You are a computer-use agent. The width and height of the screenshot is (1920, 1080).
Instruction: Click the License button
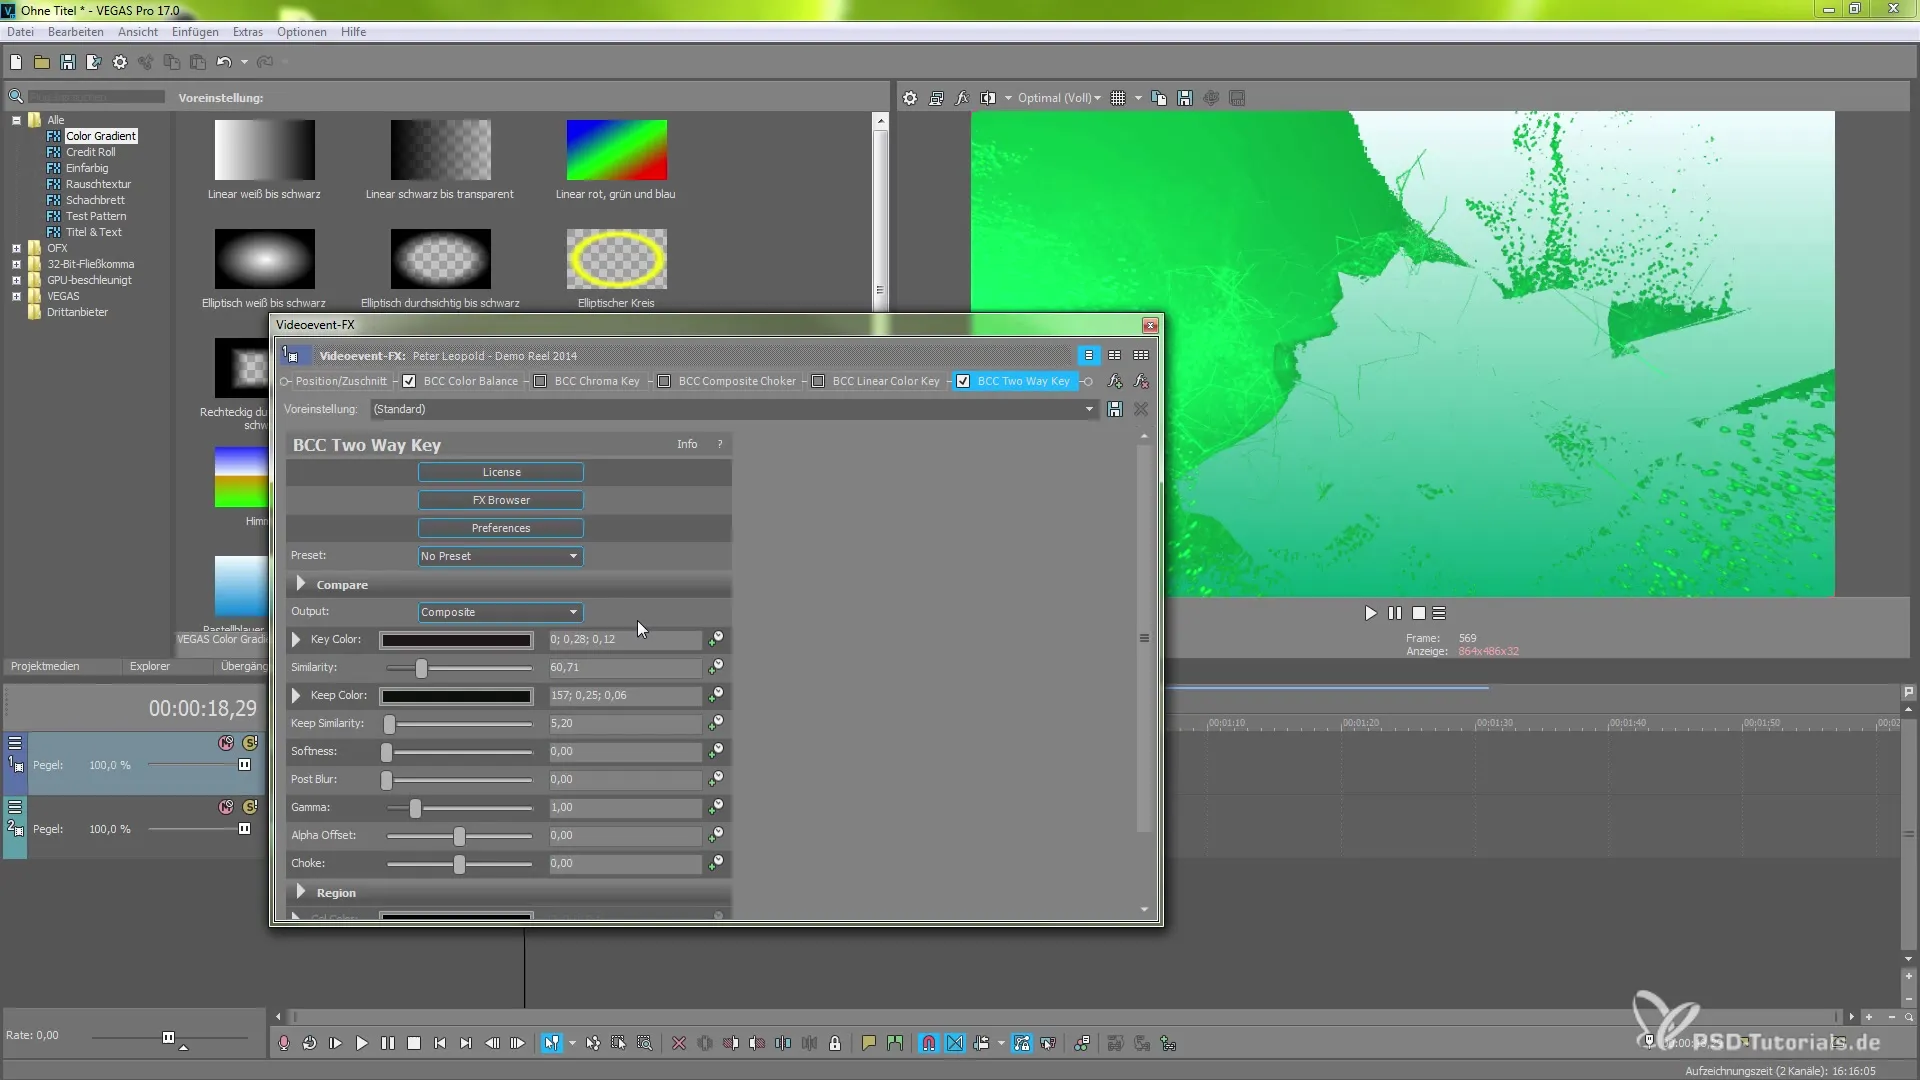pyautogui.click(x=501, y=472)
